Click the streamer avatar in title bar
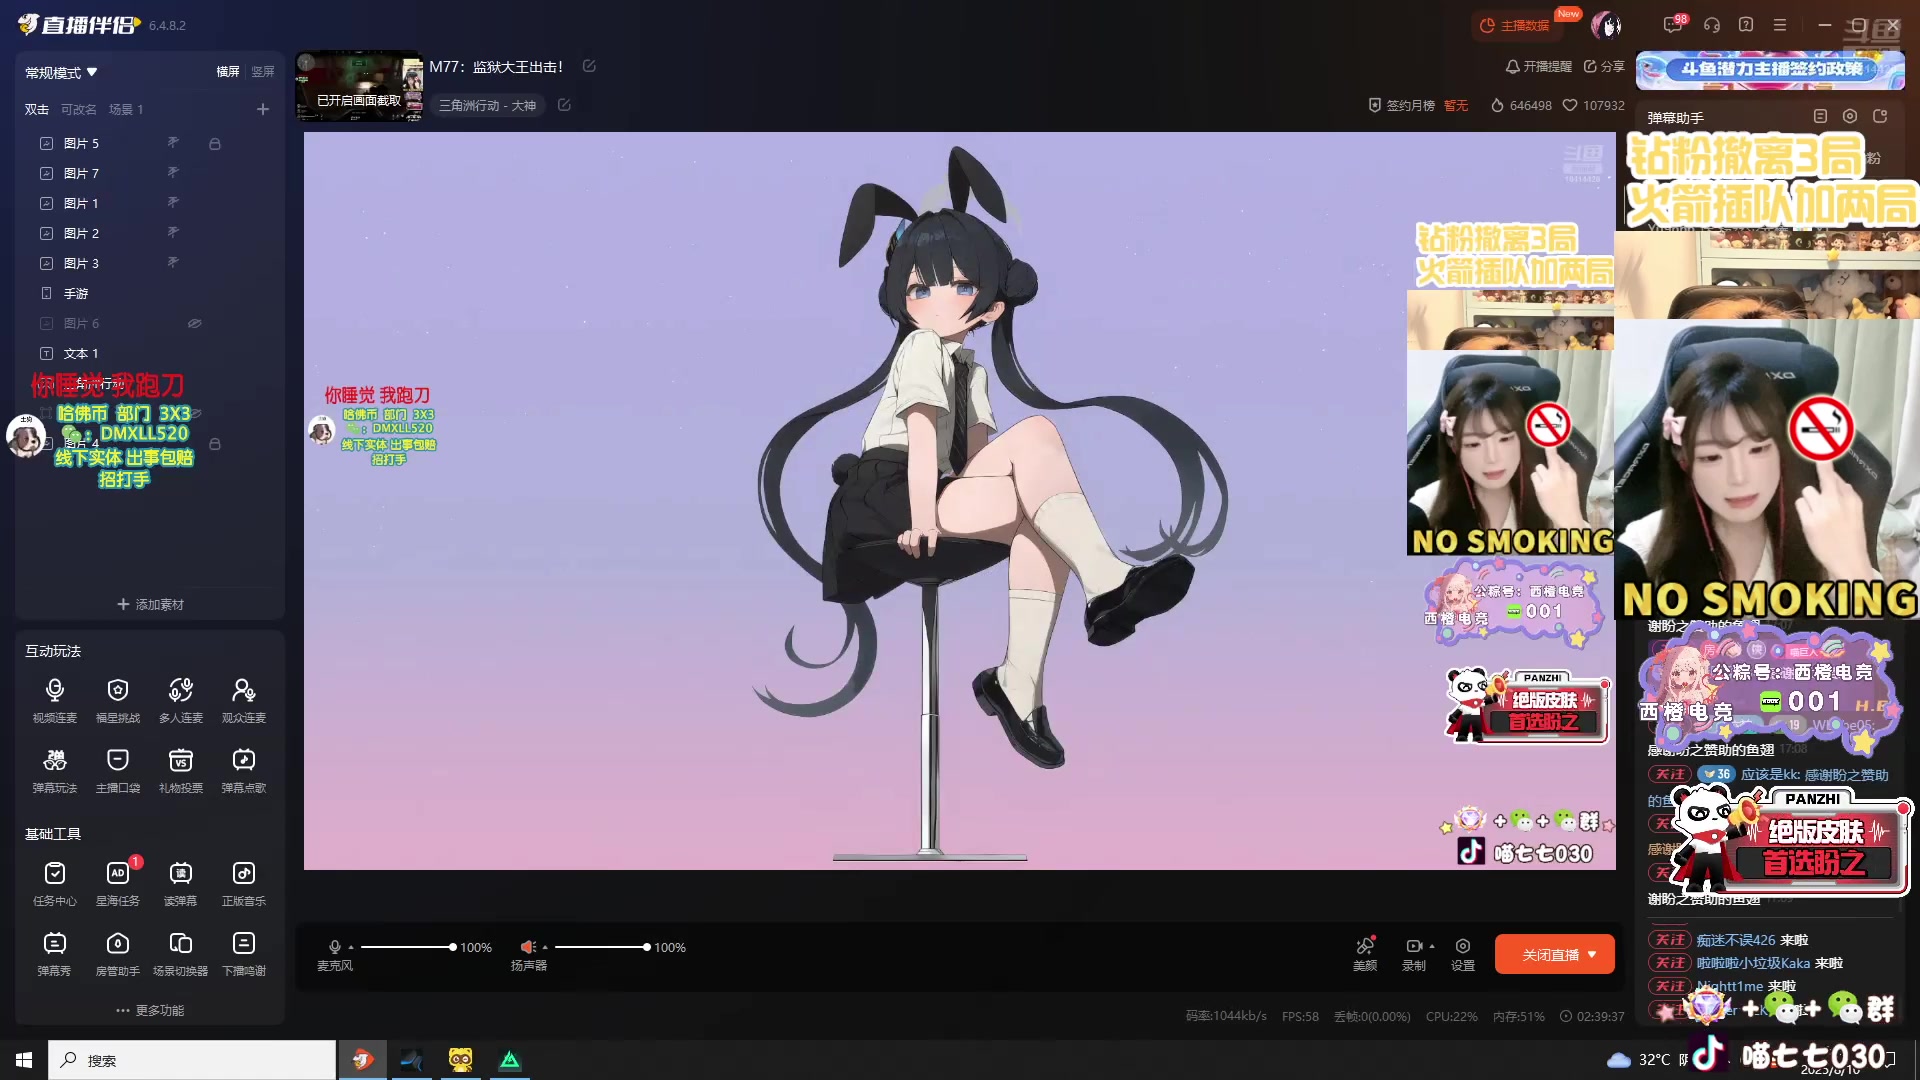 pos(1606,25)
